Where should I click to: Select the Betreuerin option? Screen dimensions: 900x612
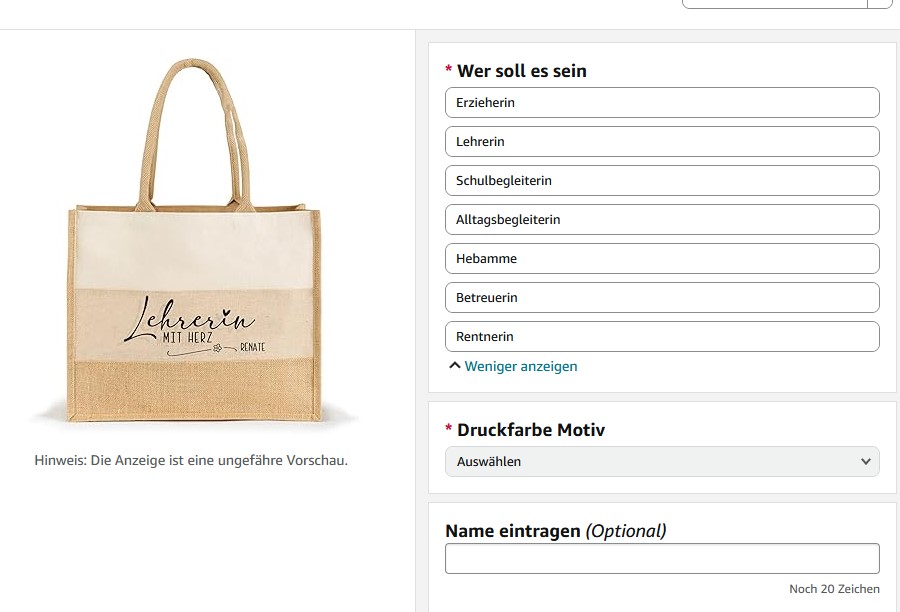coord(662,298)
